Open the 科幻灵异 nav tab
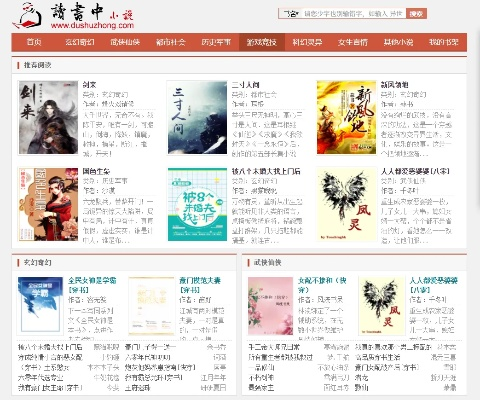Screen dimensions: 480x400 tap(307, 42)
